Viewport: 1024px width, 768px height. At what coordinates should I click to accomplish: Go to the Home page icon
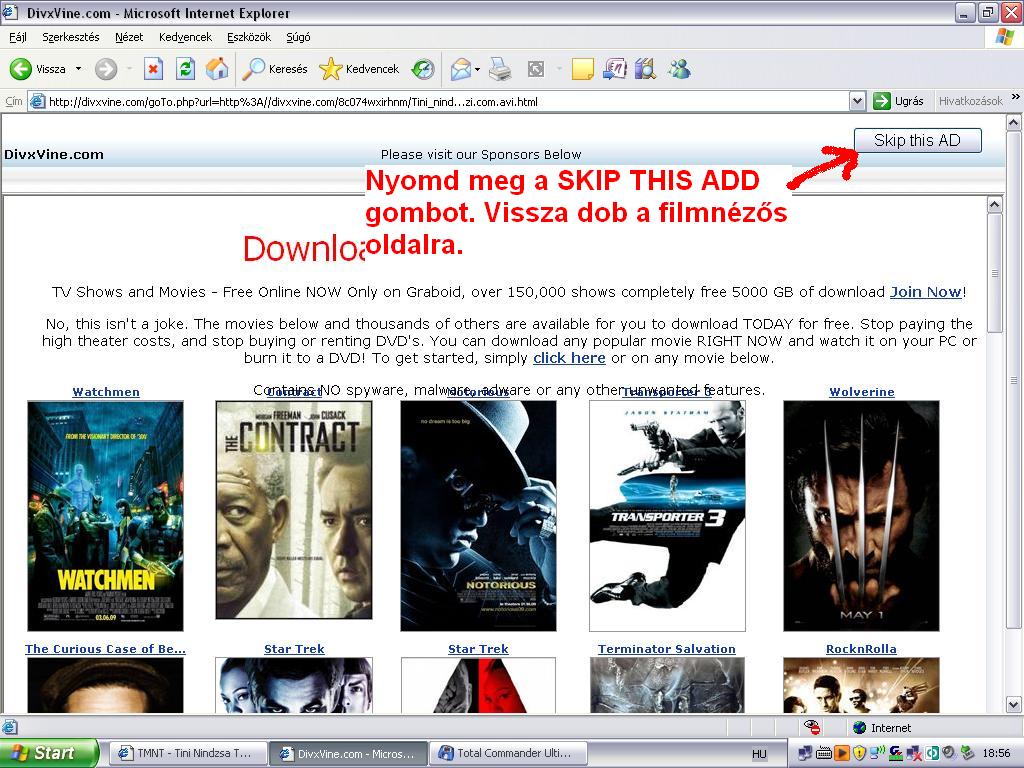click(x=216, y=69)
